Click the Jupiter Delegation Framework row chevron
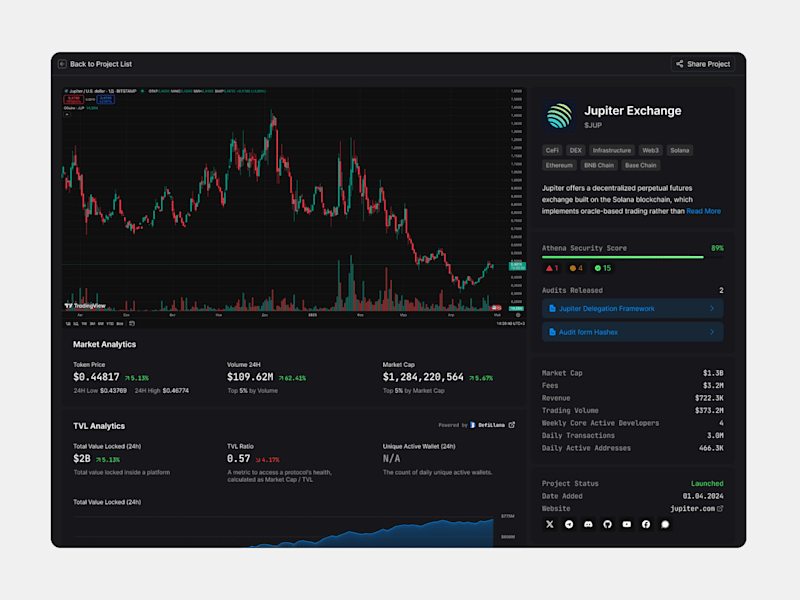The width and height of the screenshot is (800, 600). tap(712, 309)
